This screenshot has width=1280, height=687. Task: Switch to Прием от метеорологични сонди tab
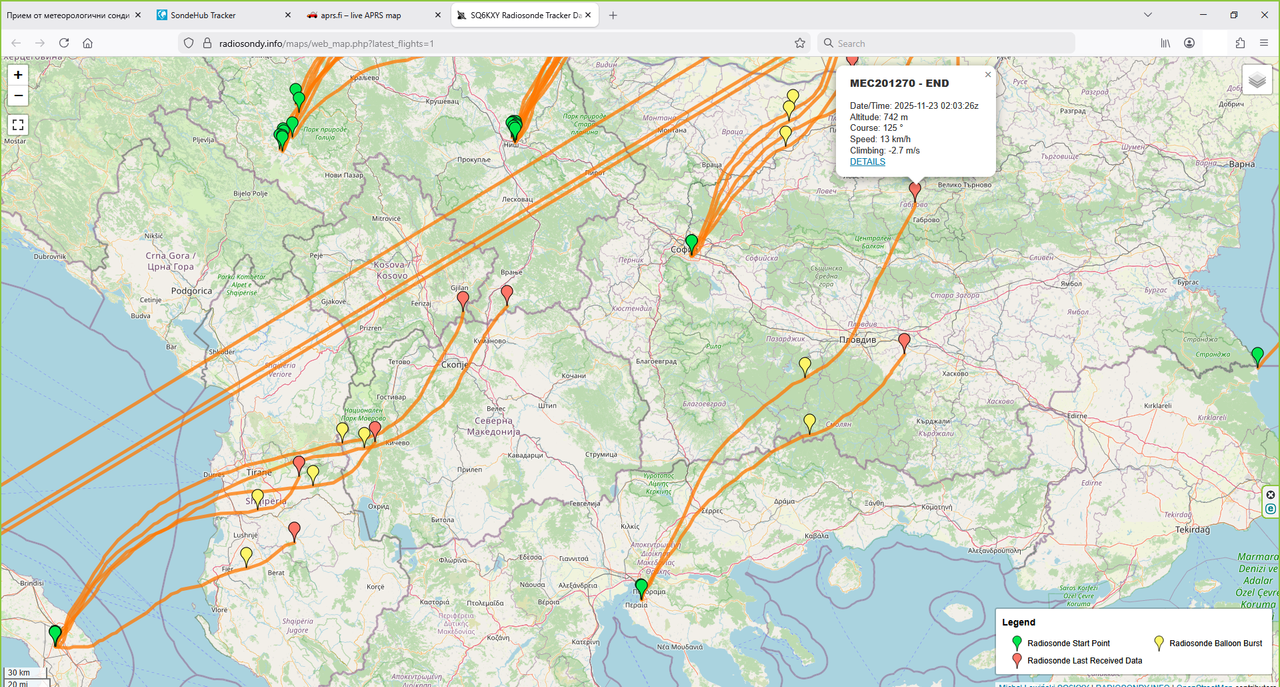68,15
